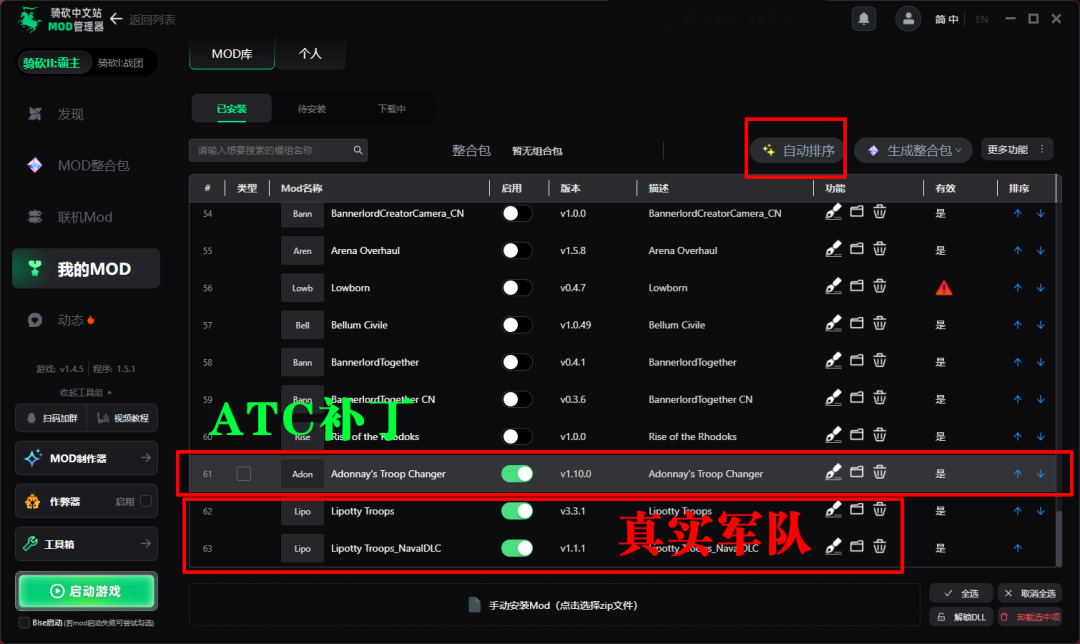This screenshot has height=644, width=1080.
Task: Click the 自动排序 button
Action: point(798,150)
